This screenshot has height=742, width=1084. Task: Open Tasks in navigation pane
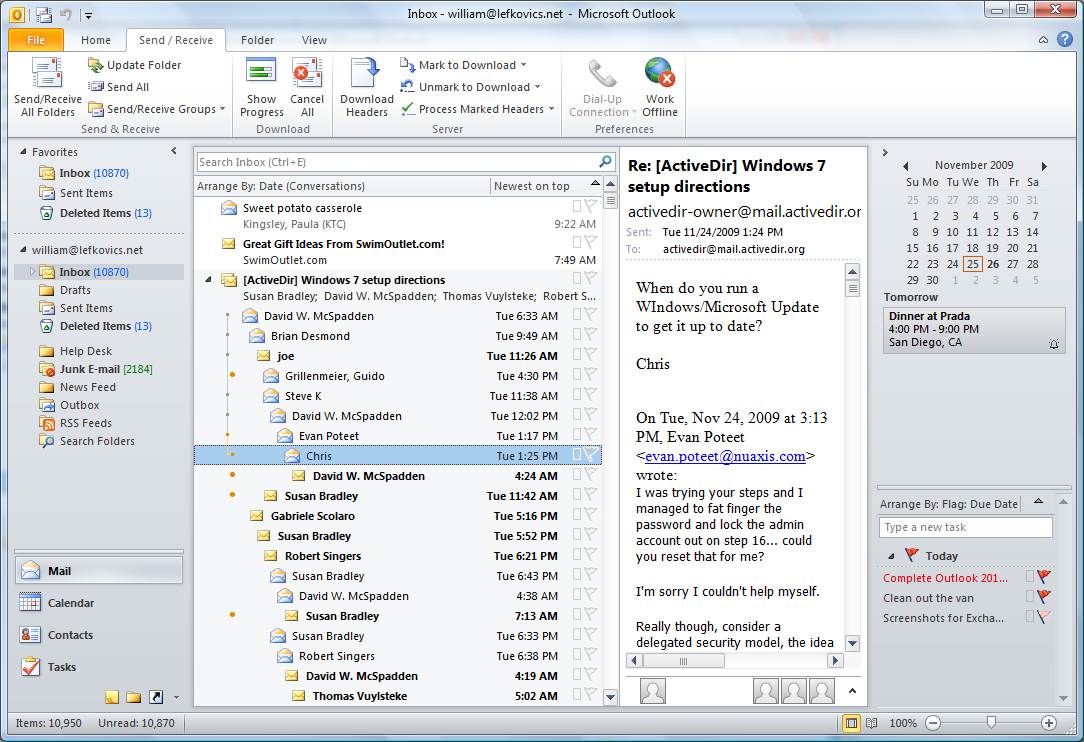pyautogui.click(x=99, y=667)
